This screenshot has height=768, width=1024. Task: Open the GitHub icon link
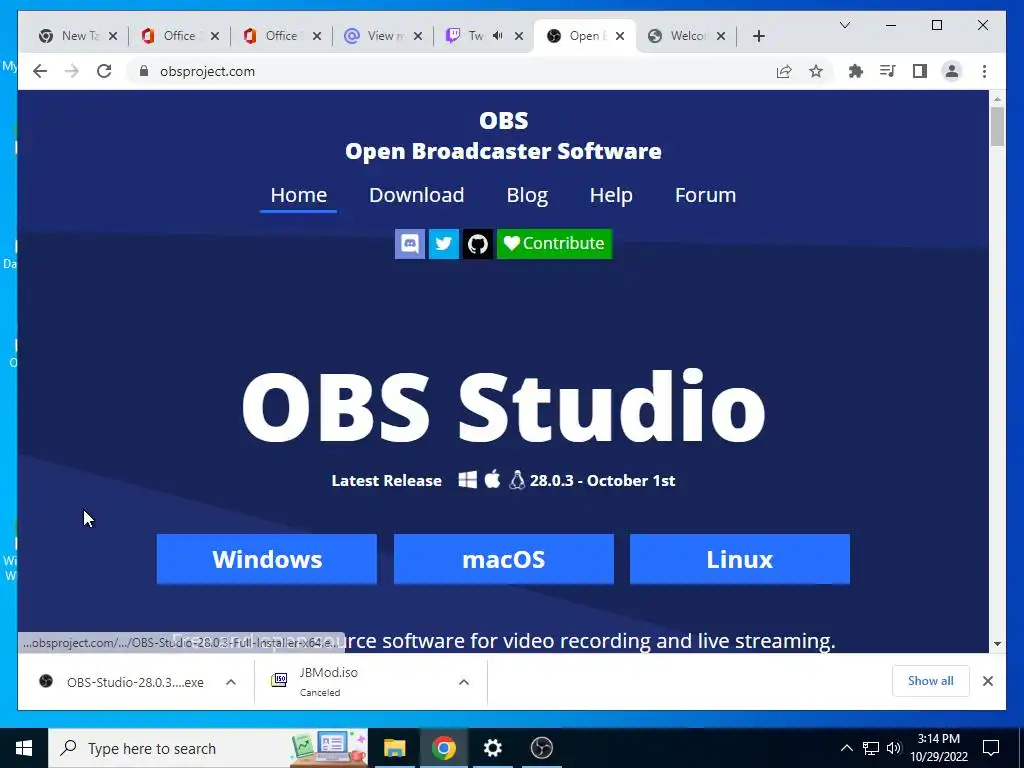click(477, 244)
